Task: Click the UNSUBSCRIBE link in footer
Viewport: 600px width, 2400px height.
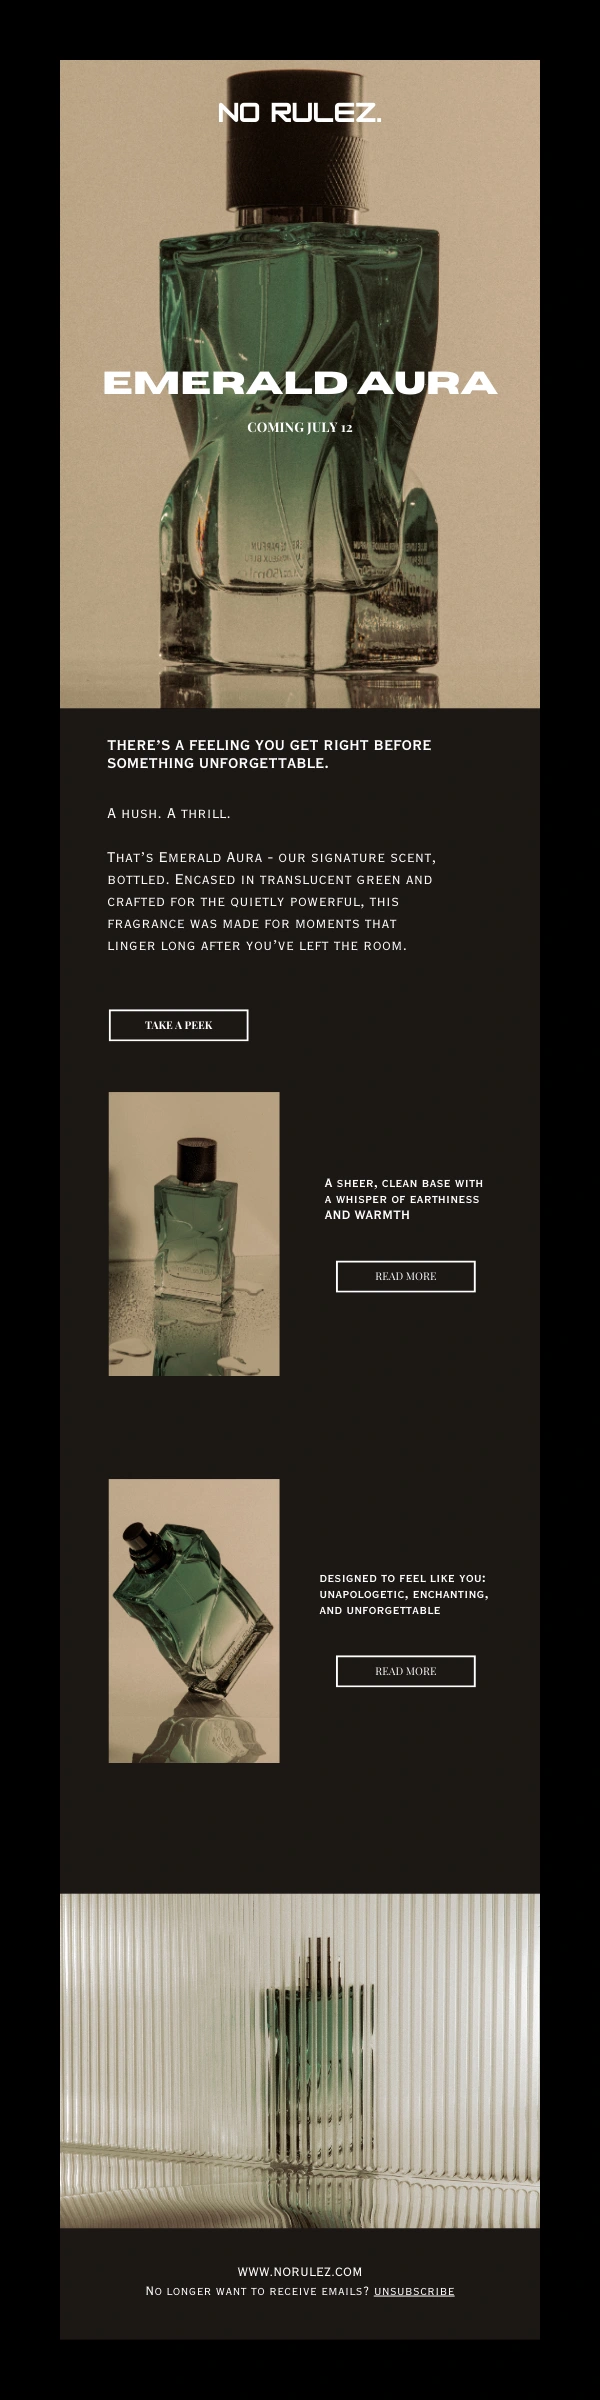Action: [x=414, y=2291]
